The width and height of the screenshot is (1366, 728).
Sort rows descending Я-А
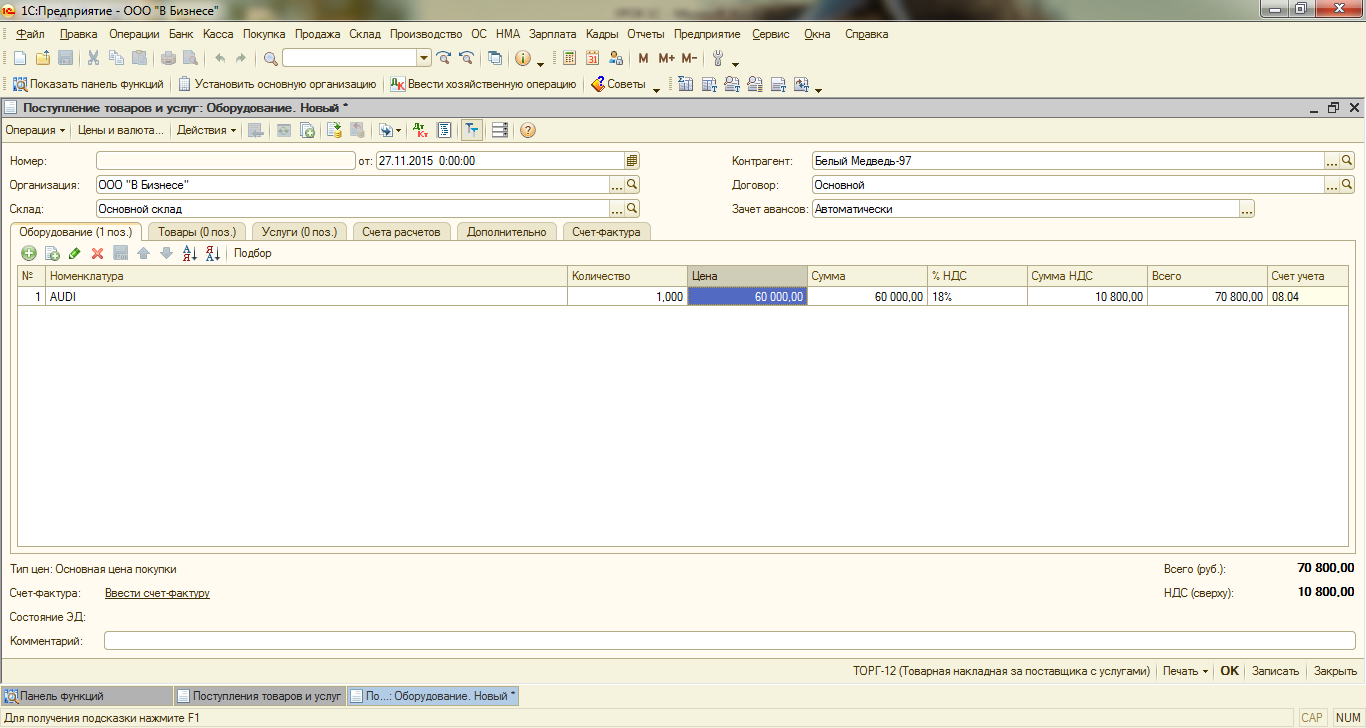[x=212, y=254]
